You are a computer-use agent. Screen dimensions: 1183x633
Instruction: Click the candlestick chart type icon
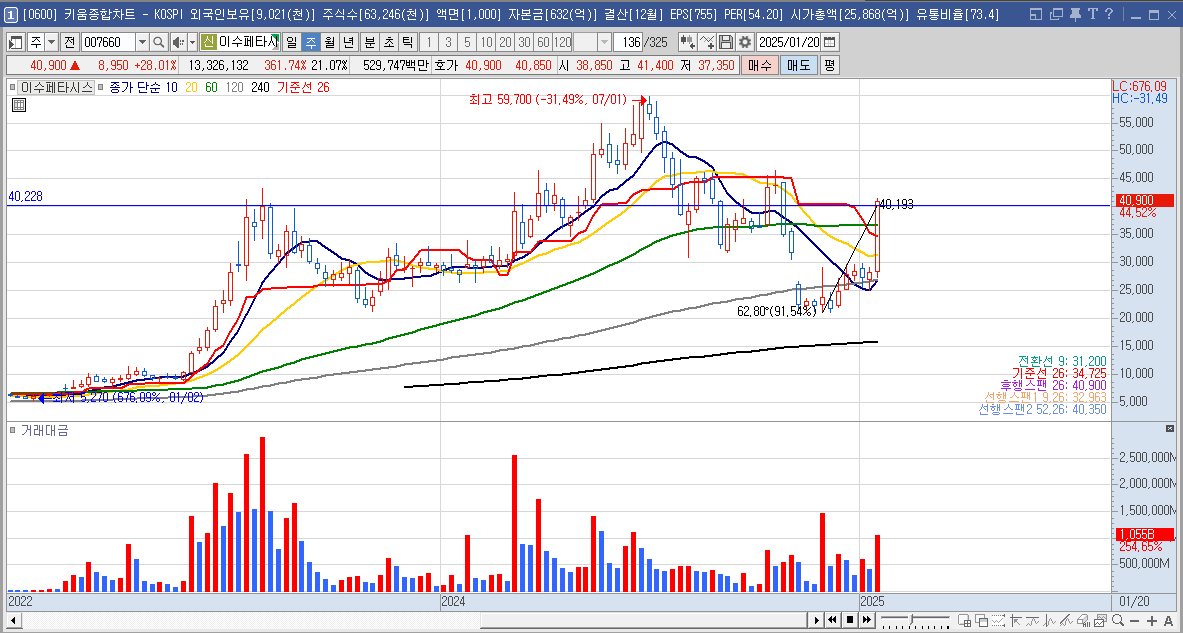(x=687, y=42)
